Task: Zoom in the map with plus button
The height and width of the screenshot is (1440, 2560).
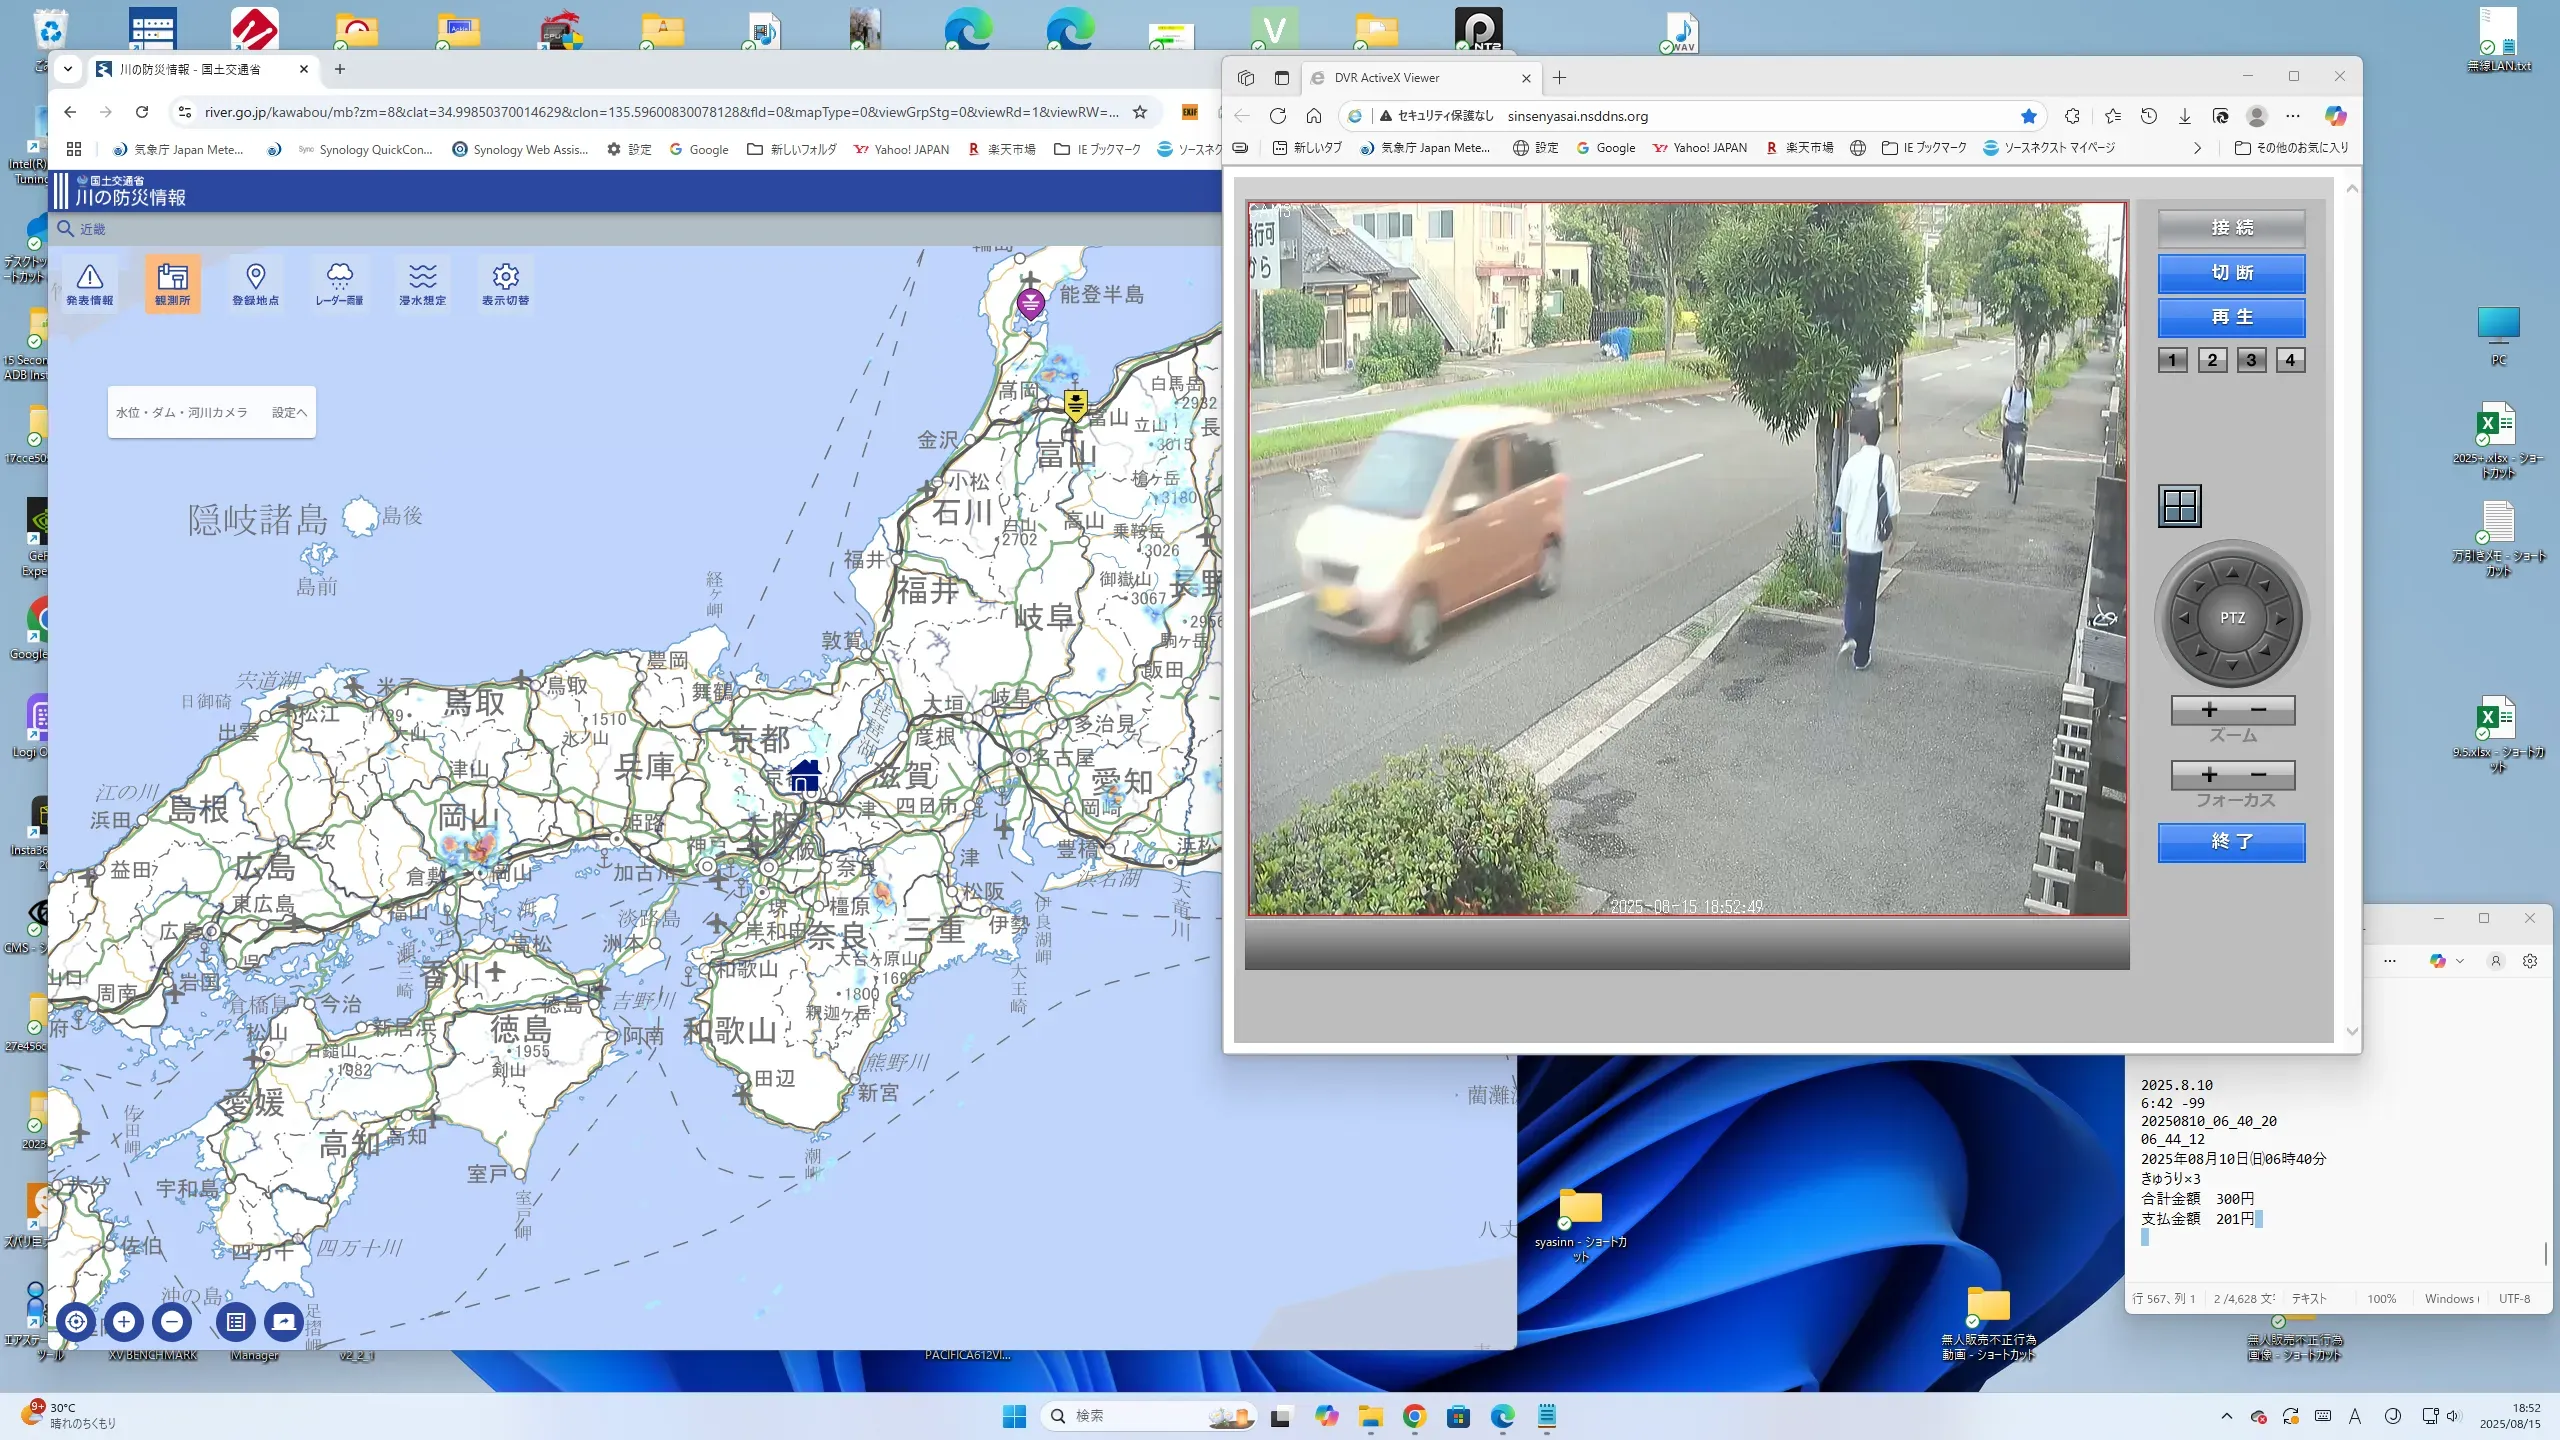Action: pos(124,1322)
